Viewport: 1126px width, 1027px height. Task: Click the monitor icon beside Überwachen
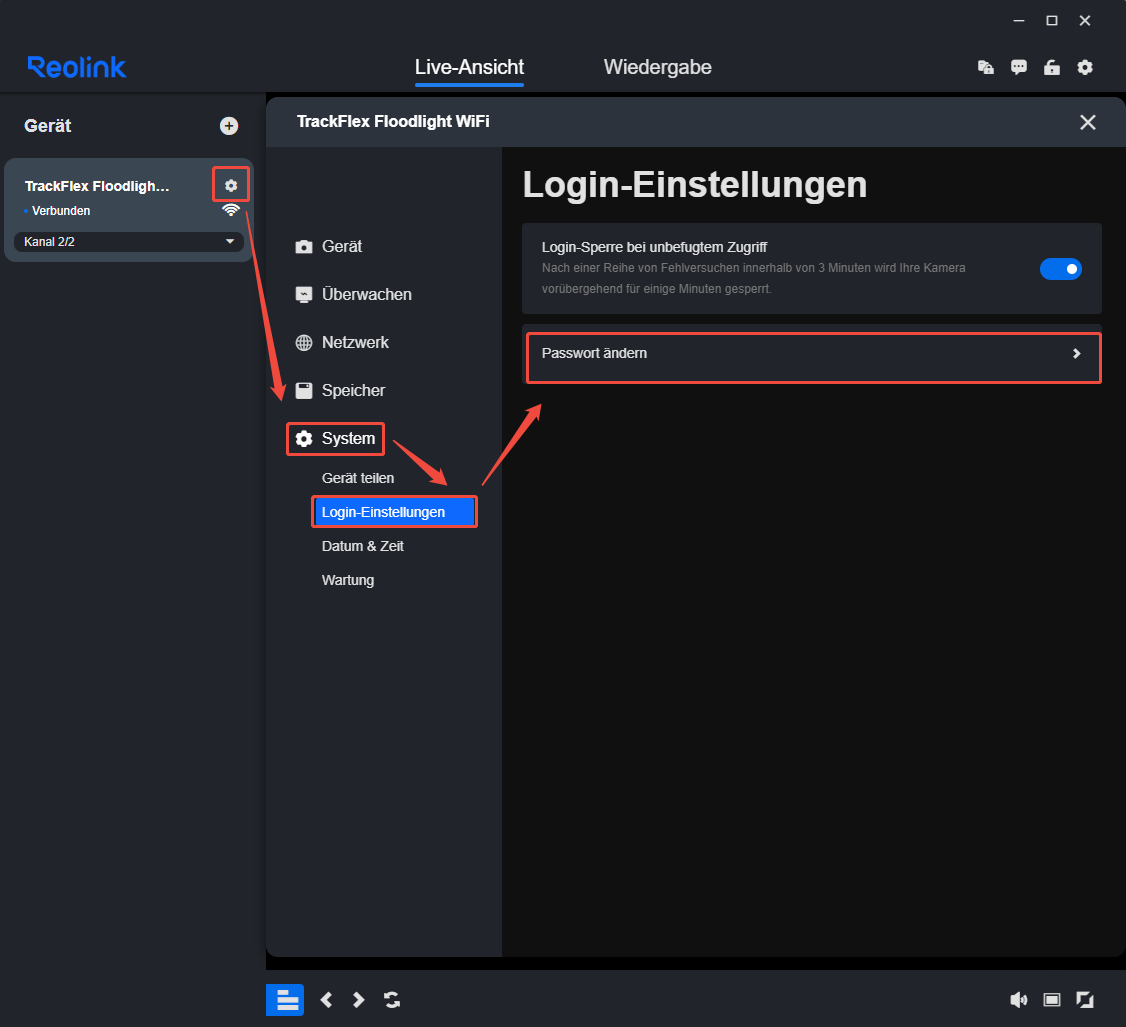tap(304, 294)
